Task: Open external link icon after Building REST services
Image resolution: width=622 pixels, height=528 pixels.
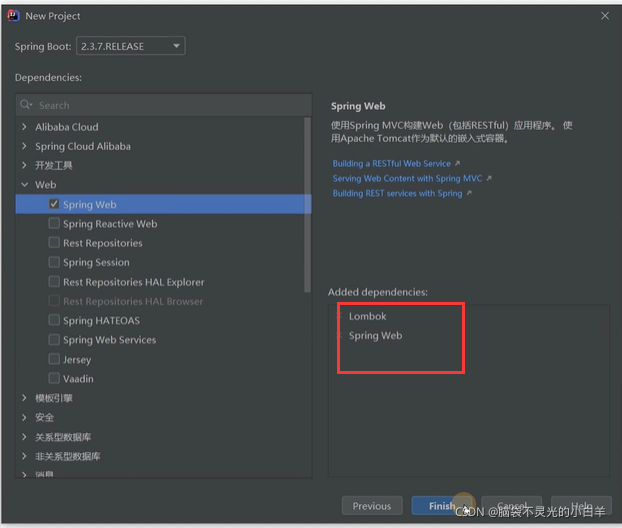Action: pyautogui.click(x=469, y=193)
